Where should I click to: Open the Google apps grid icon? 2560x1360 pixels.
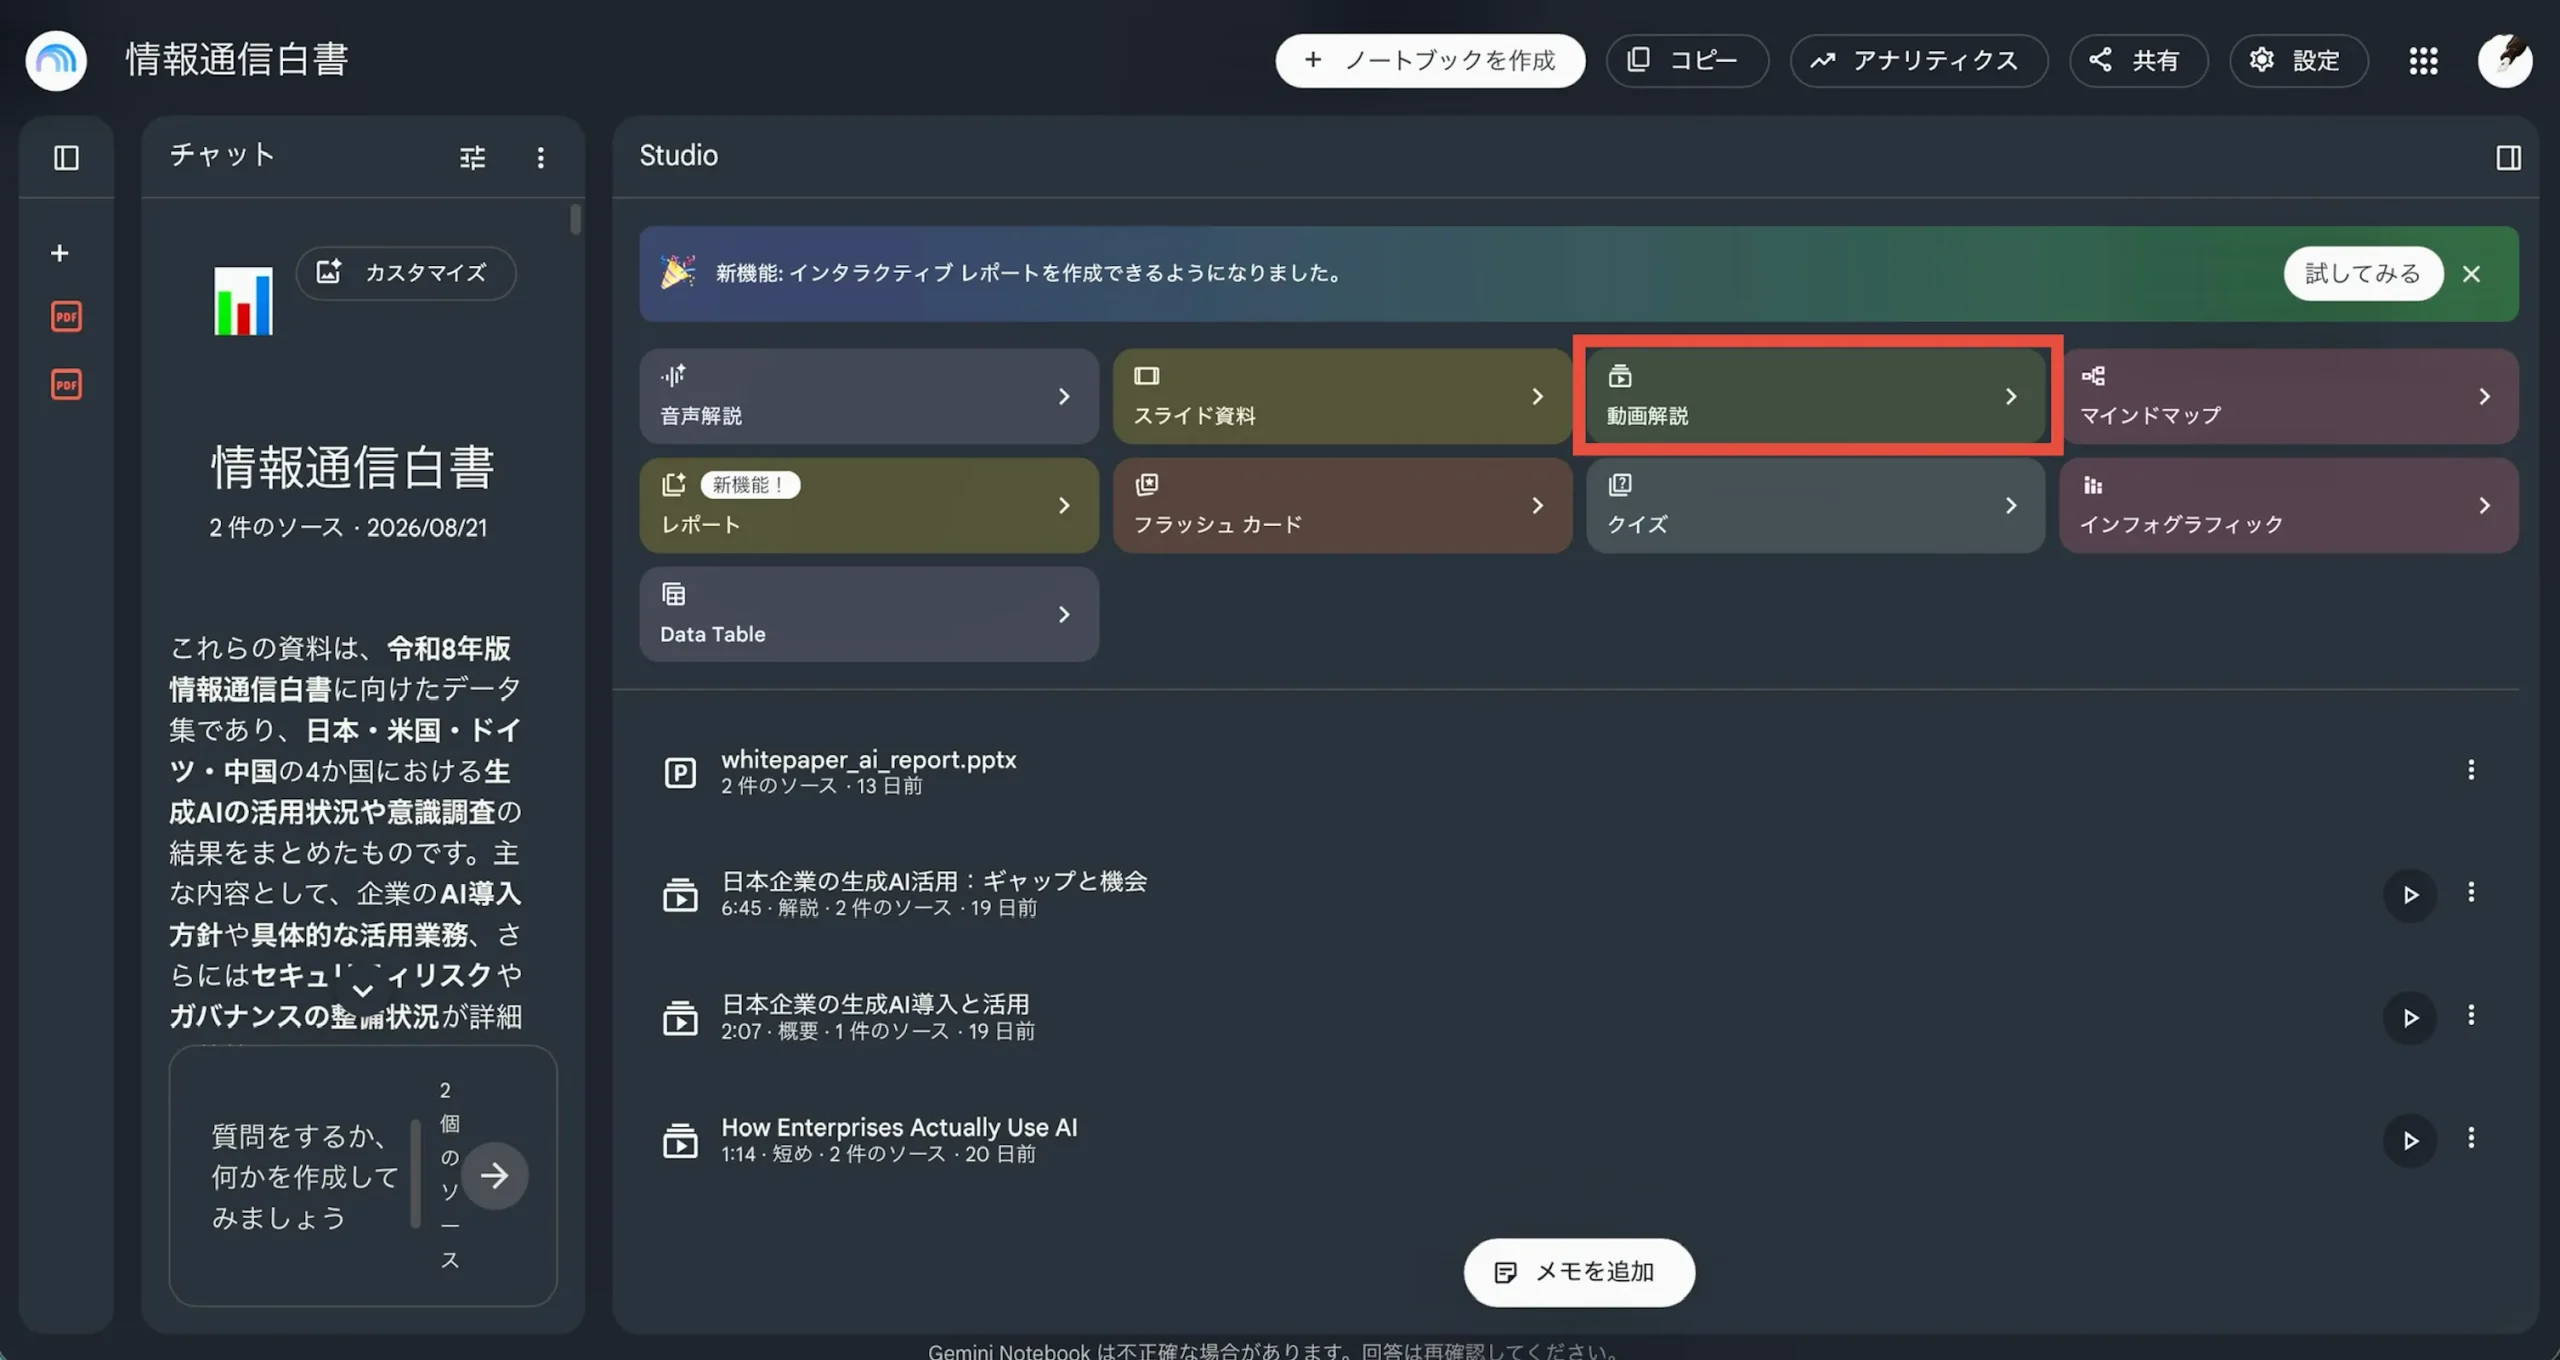click(x=2423, y=61)
